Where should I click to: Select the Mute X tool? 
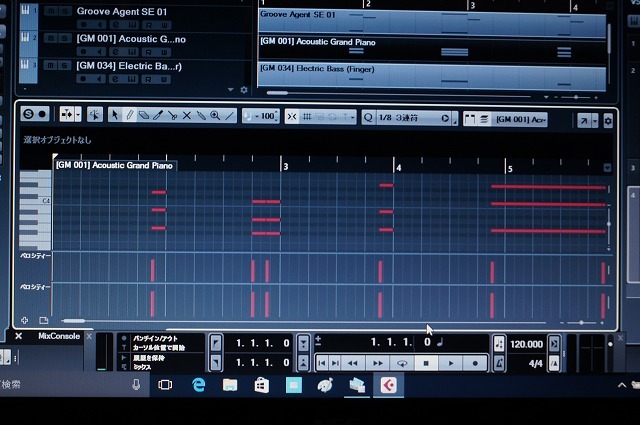pyautogui.click(x=187, y=116)
